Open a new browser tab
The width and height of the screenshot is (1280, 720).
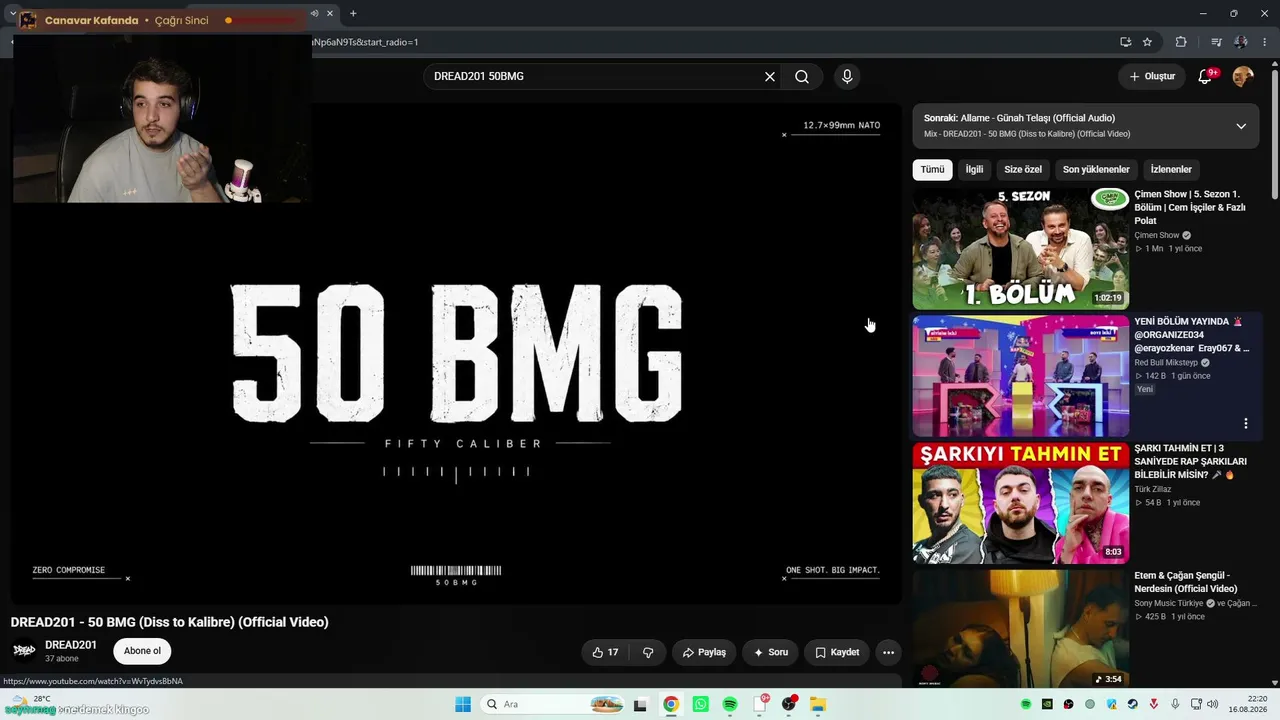click(x=353, y=13)
